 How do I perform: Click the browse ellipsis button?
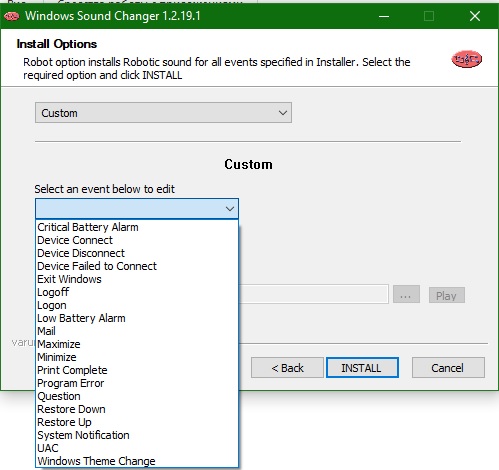[406, 294]
